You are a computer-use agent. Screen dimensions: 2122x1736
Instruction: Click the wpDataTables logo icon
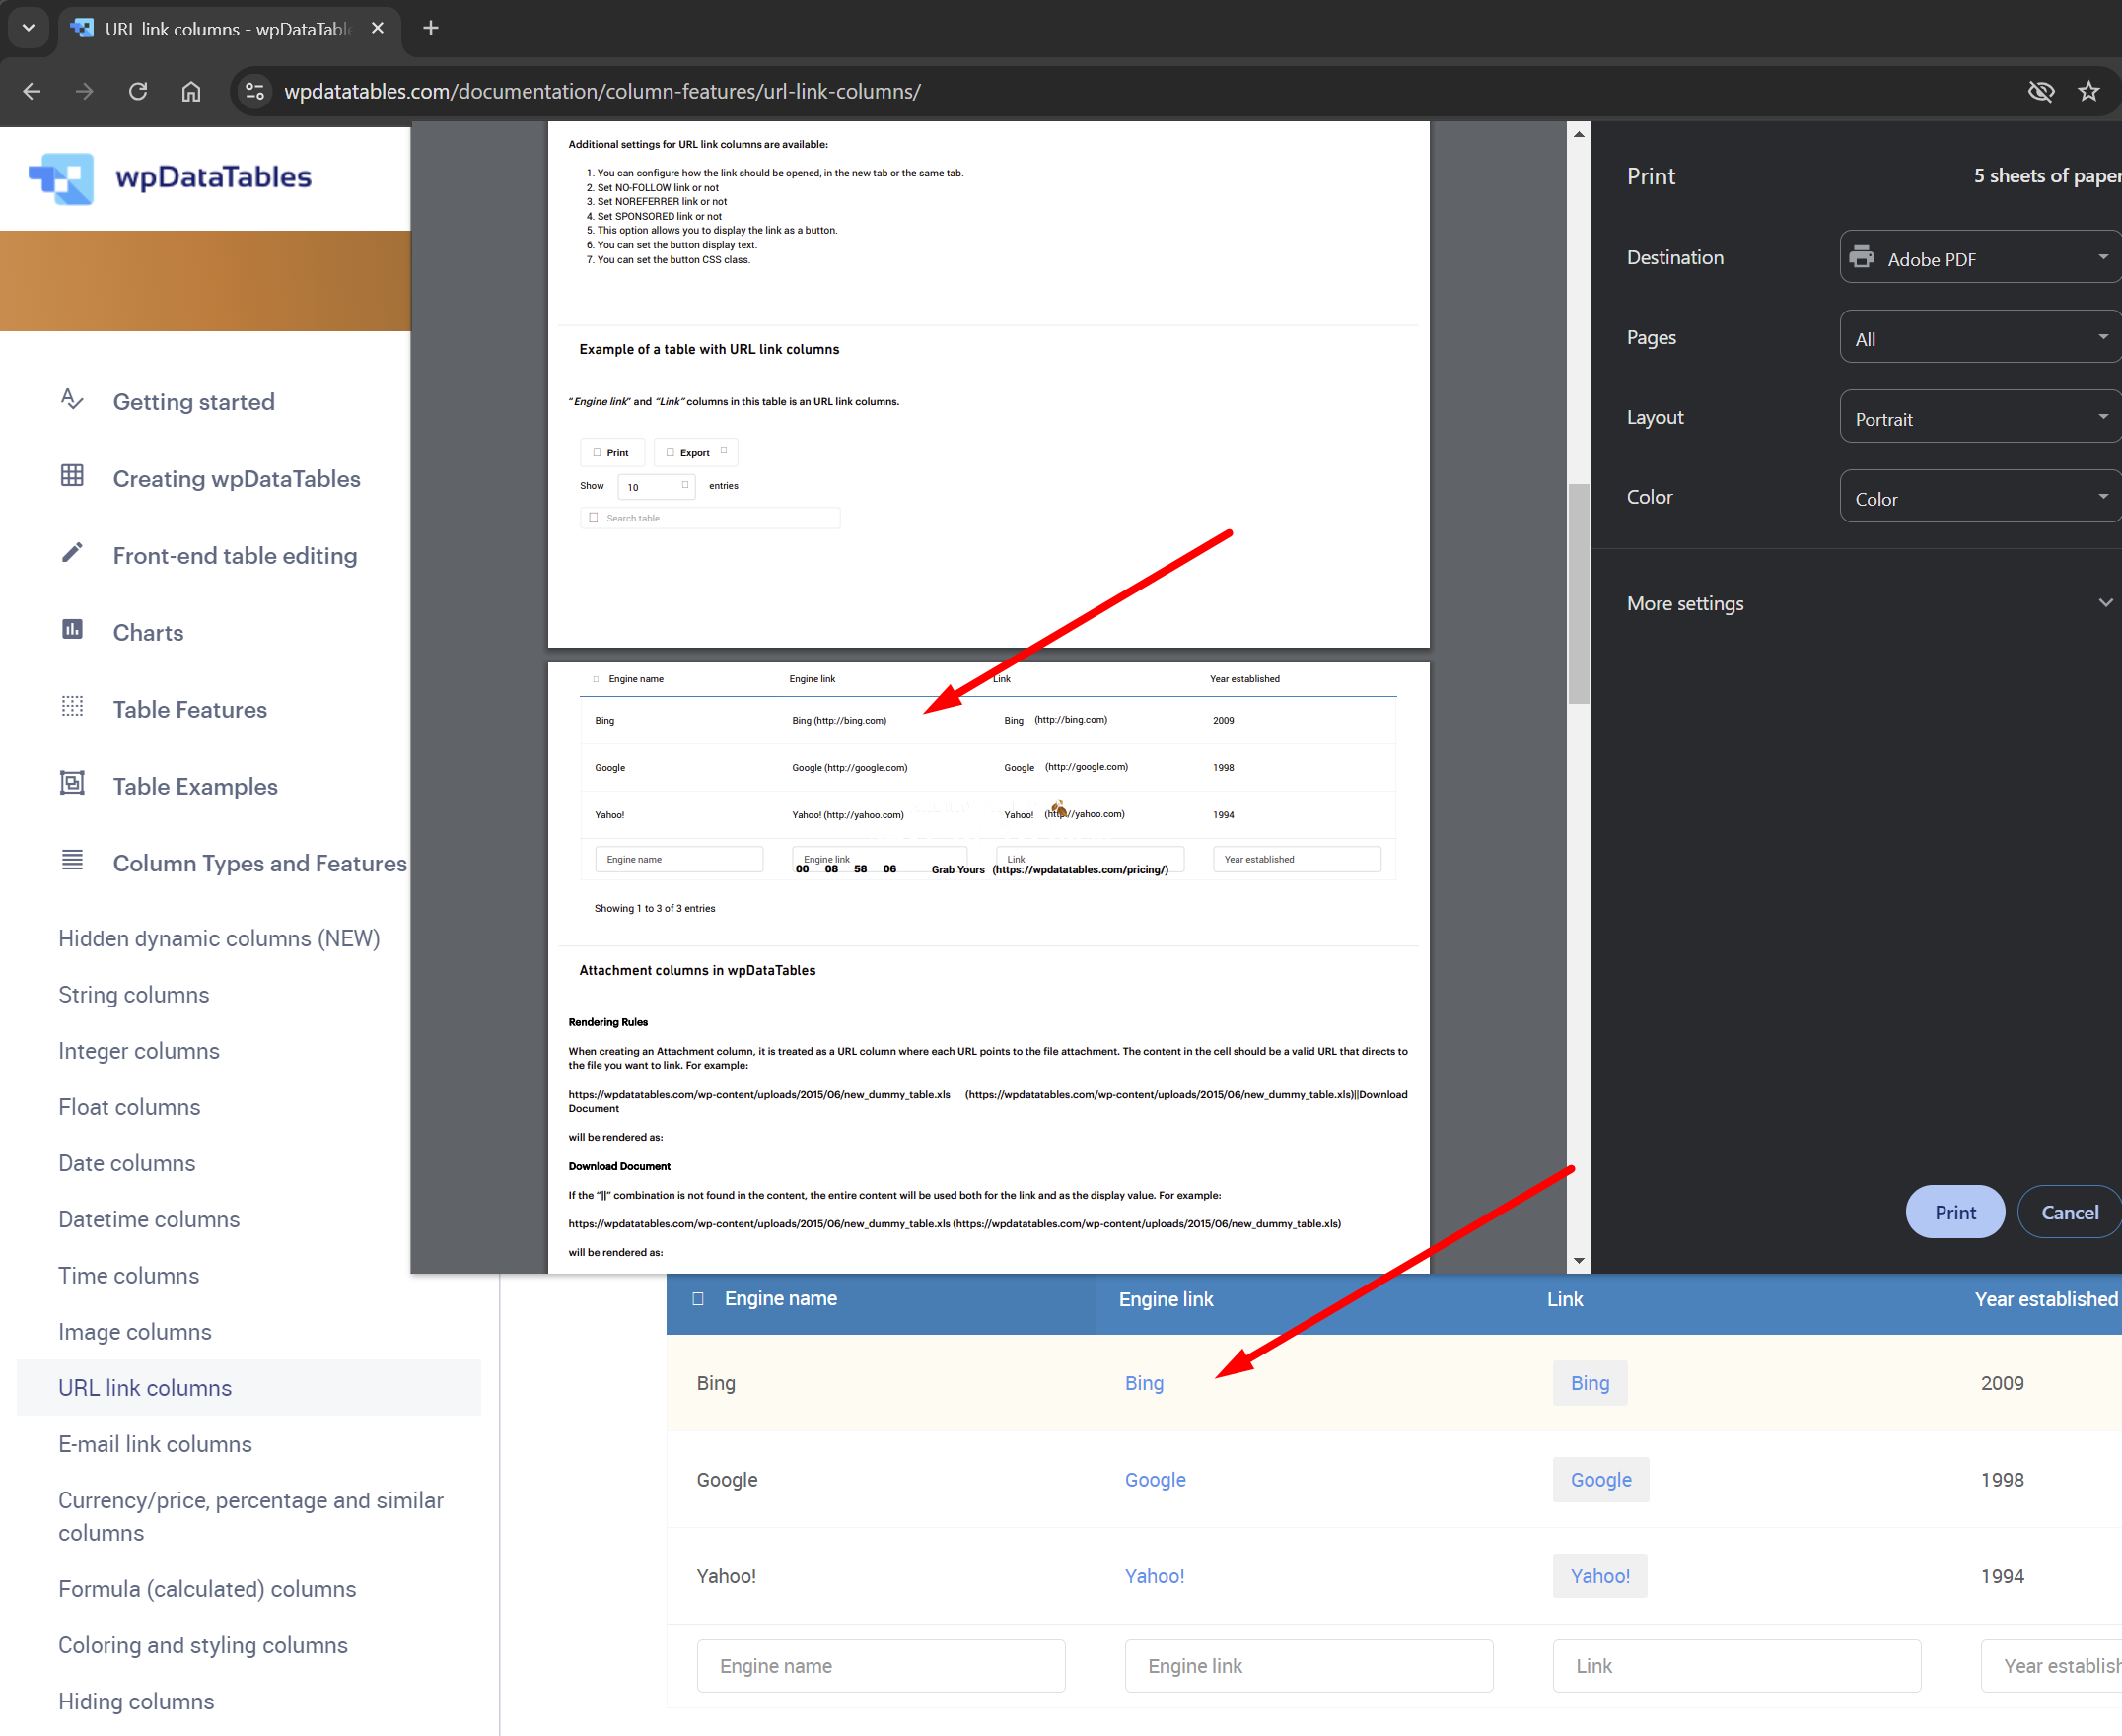pyautogui.click(x=62, y=178)
